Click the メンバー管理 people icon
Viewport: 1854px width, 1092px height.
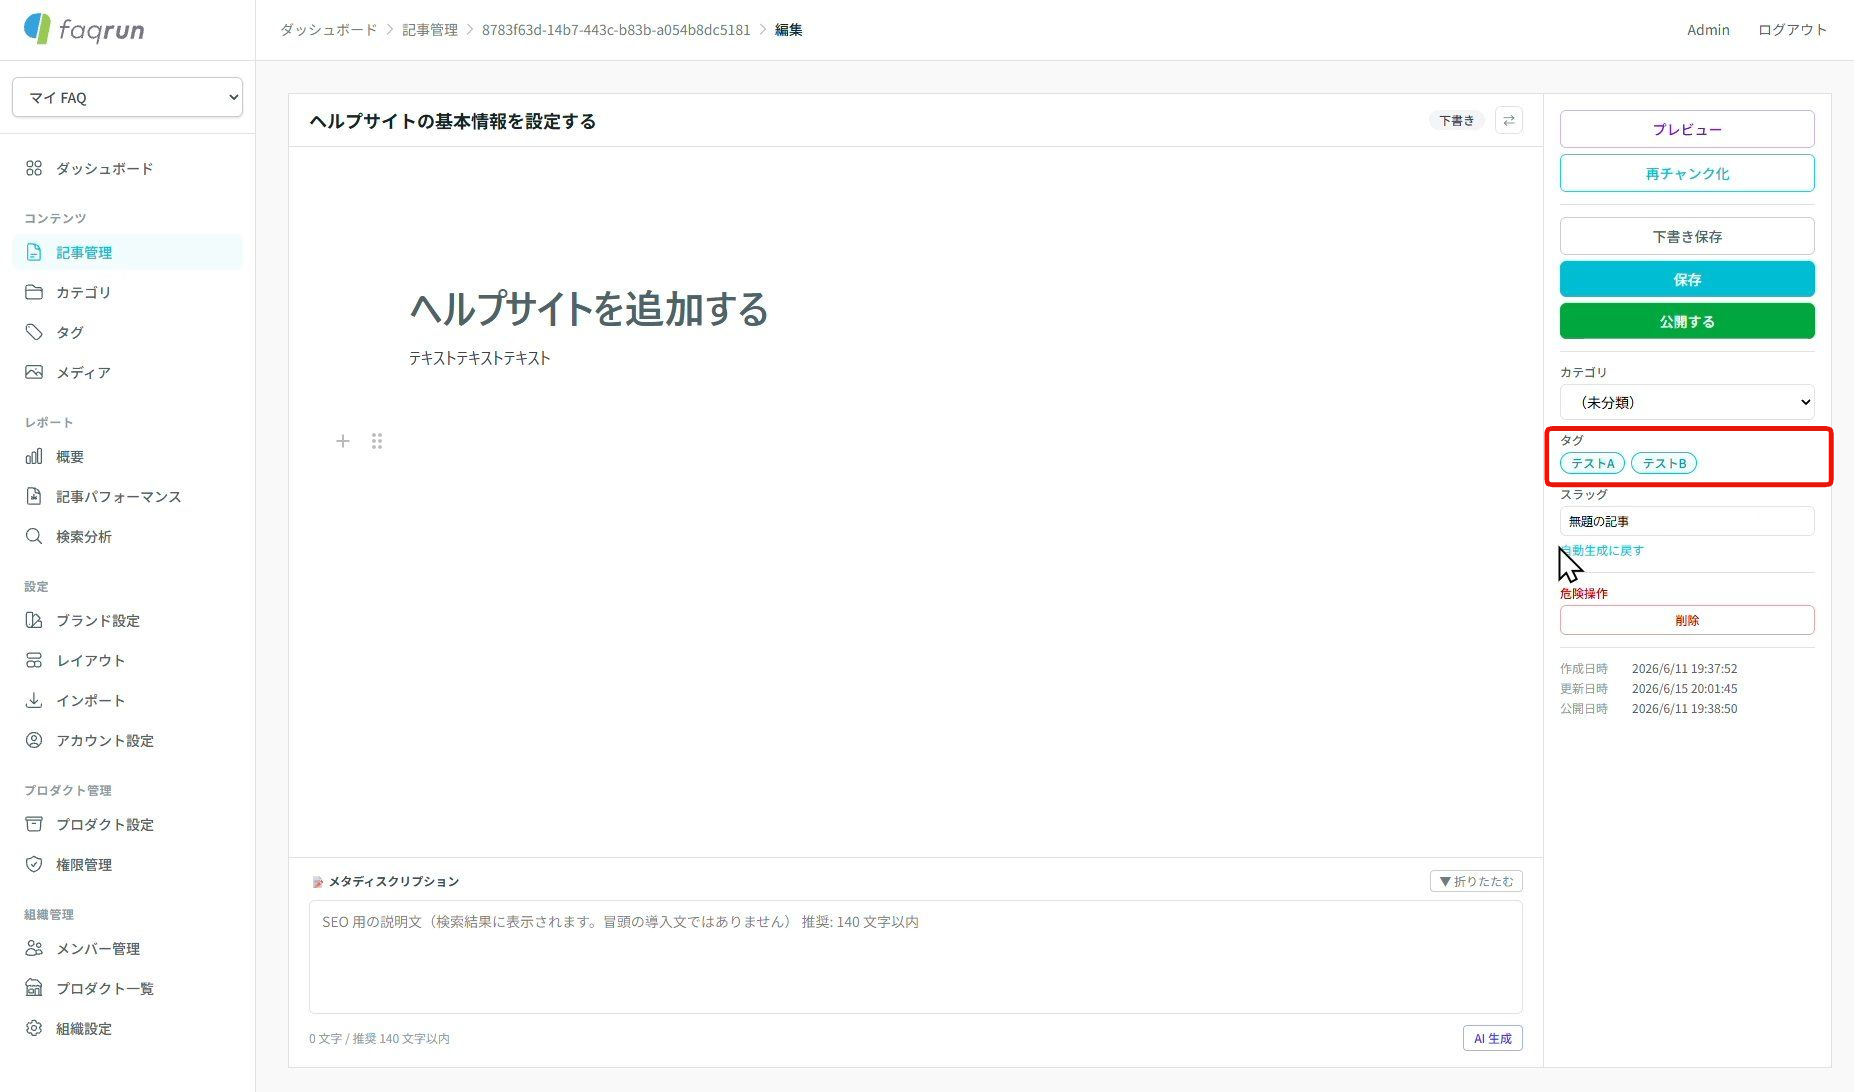[34, 948]
